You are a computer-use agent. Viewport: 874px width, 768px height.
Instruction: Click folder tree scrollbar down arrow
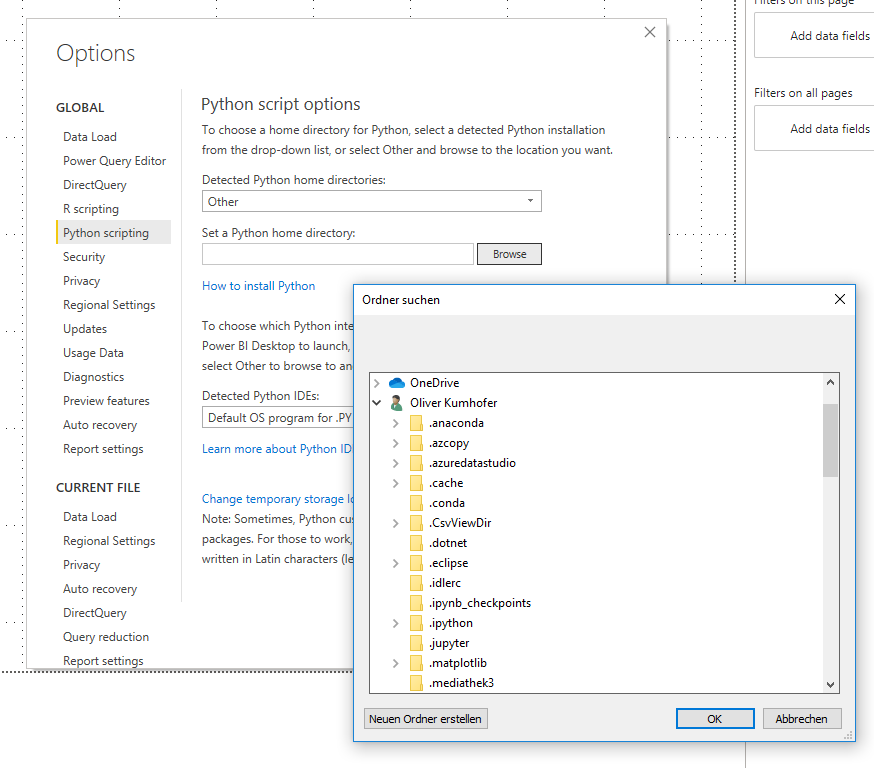pos(830,684)
